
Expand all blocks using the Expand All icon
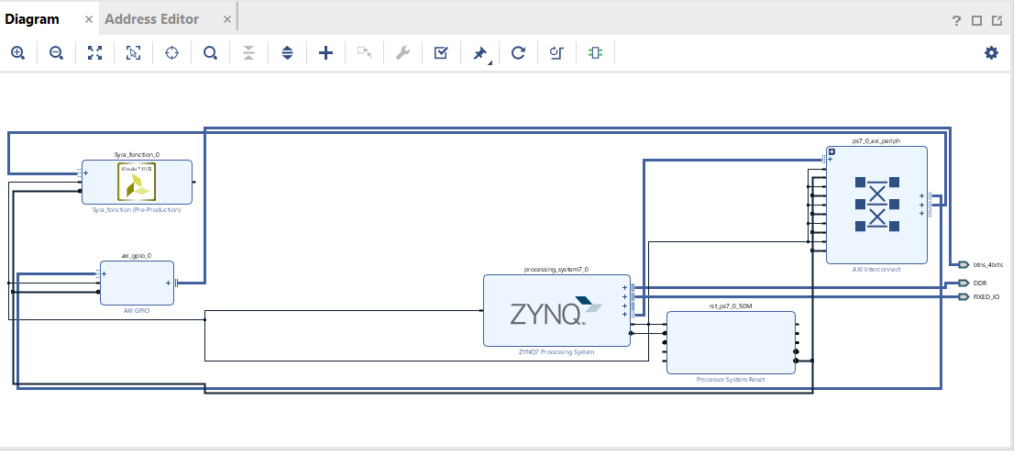(x=287, y=53)
